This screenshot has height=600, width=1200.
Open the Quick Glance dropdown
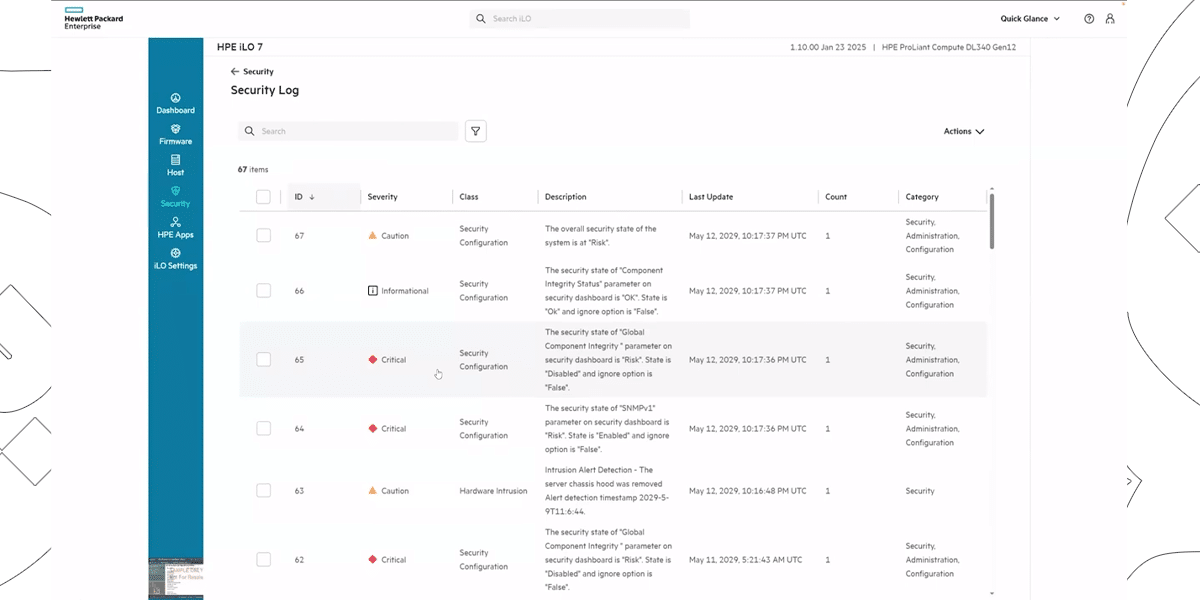click(1030, 19)
